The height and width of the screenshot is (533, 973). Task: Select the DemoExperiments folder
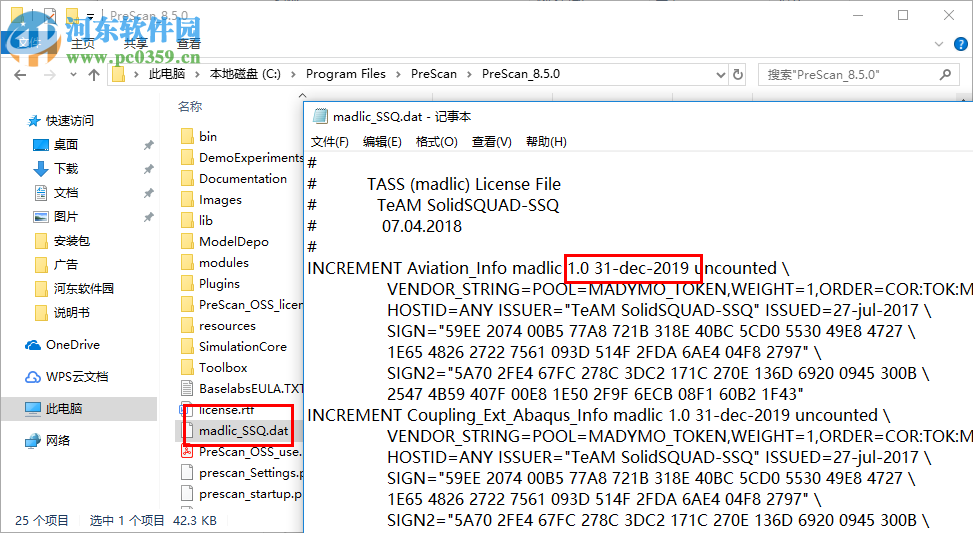[x=251, y=158]
